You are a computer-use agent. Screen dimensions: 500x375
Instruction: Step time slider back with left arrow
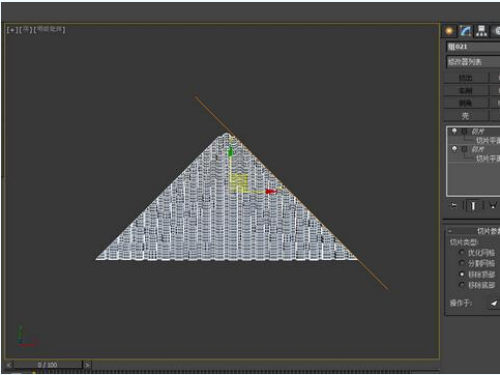[x=9, y=365]
